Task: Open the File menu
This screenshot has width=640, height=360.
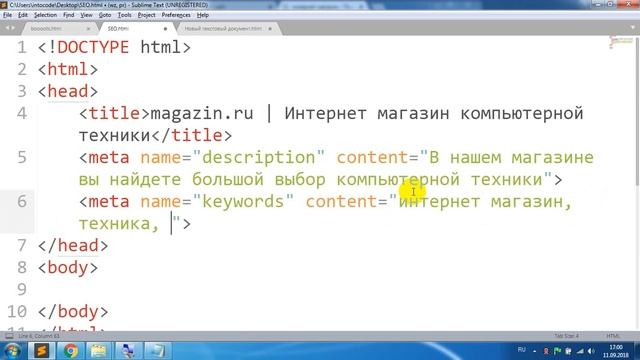Action: pyautogui.click(x=7, y=15)
